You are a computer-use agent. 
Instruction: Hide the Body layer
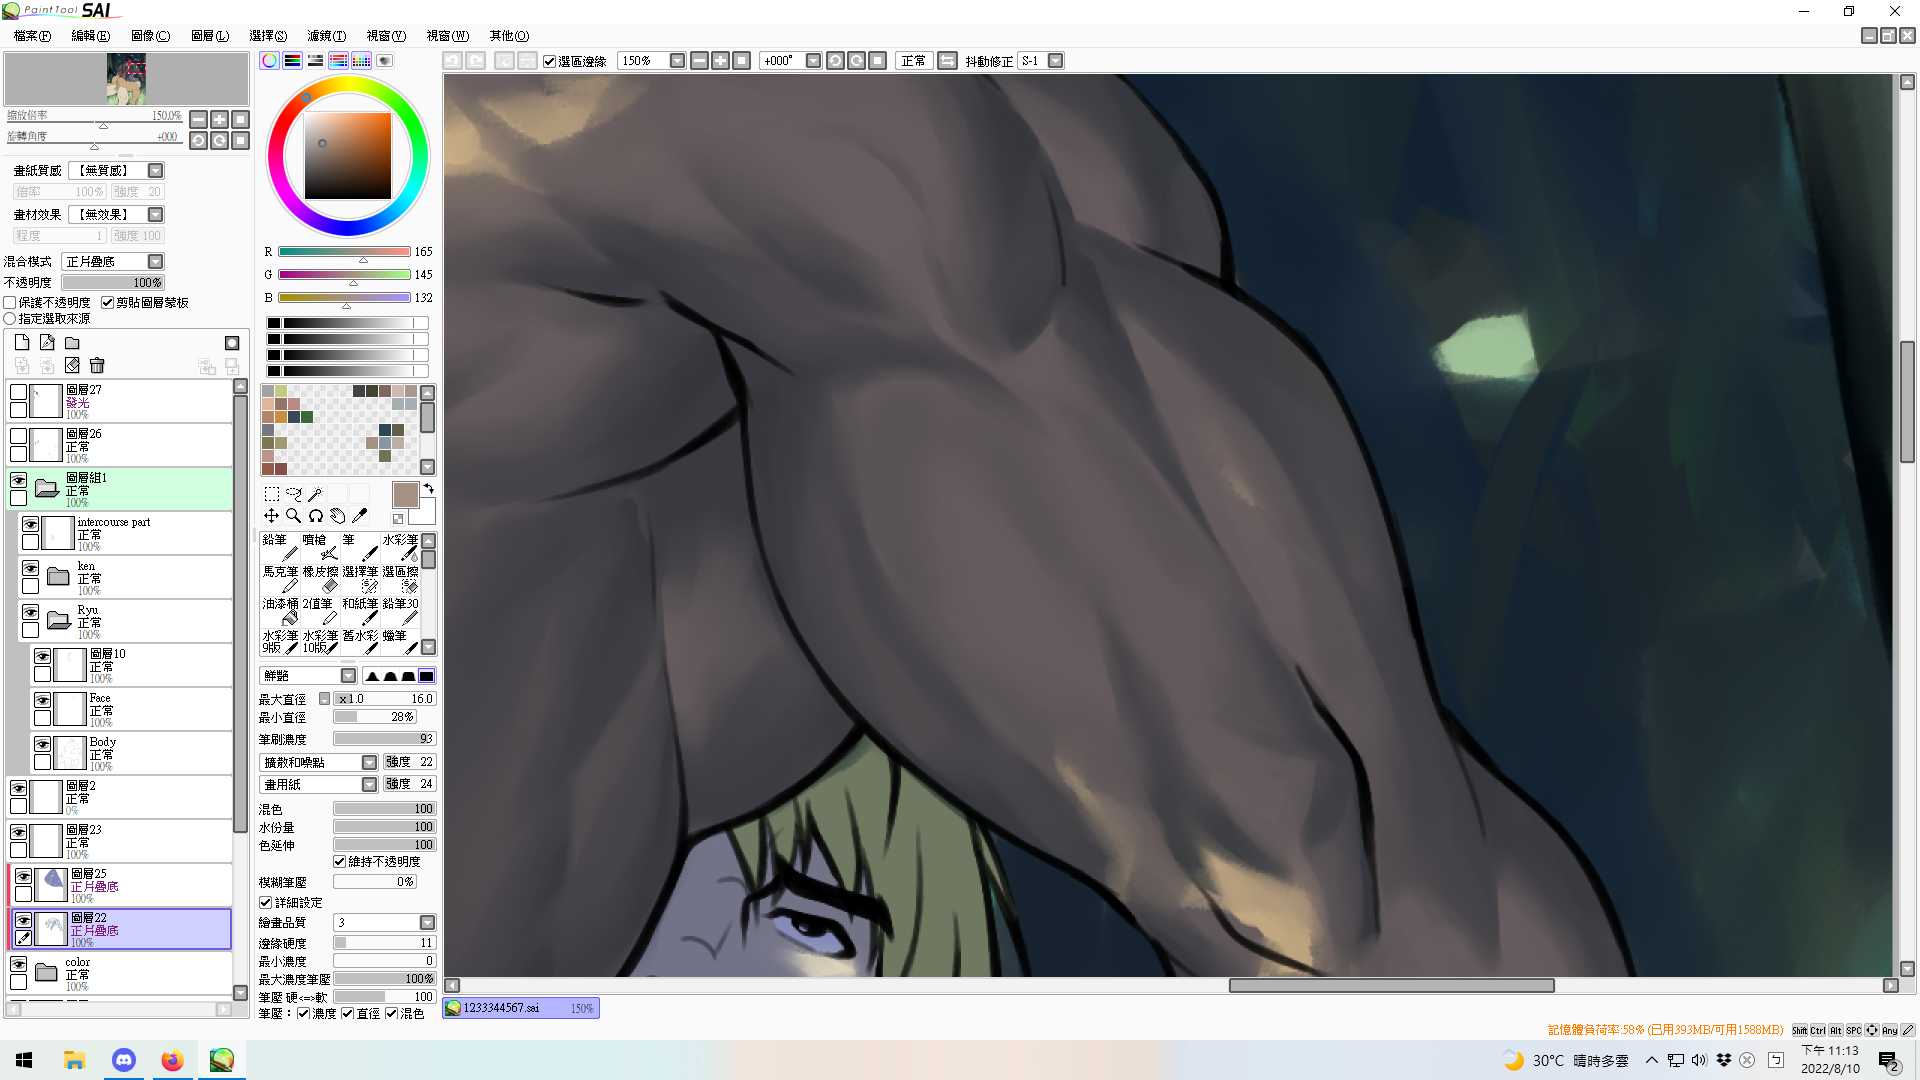[42, 744]
